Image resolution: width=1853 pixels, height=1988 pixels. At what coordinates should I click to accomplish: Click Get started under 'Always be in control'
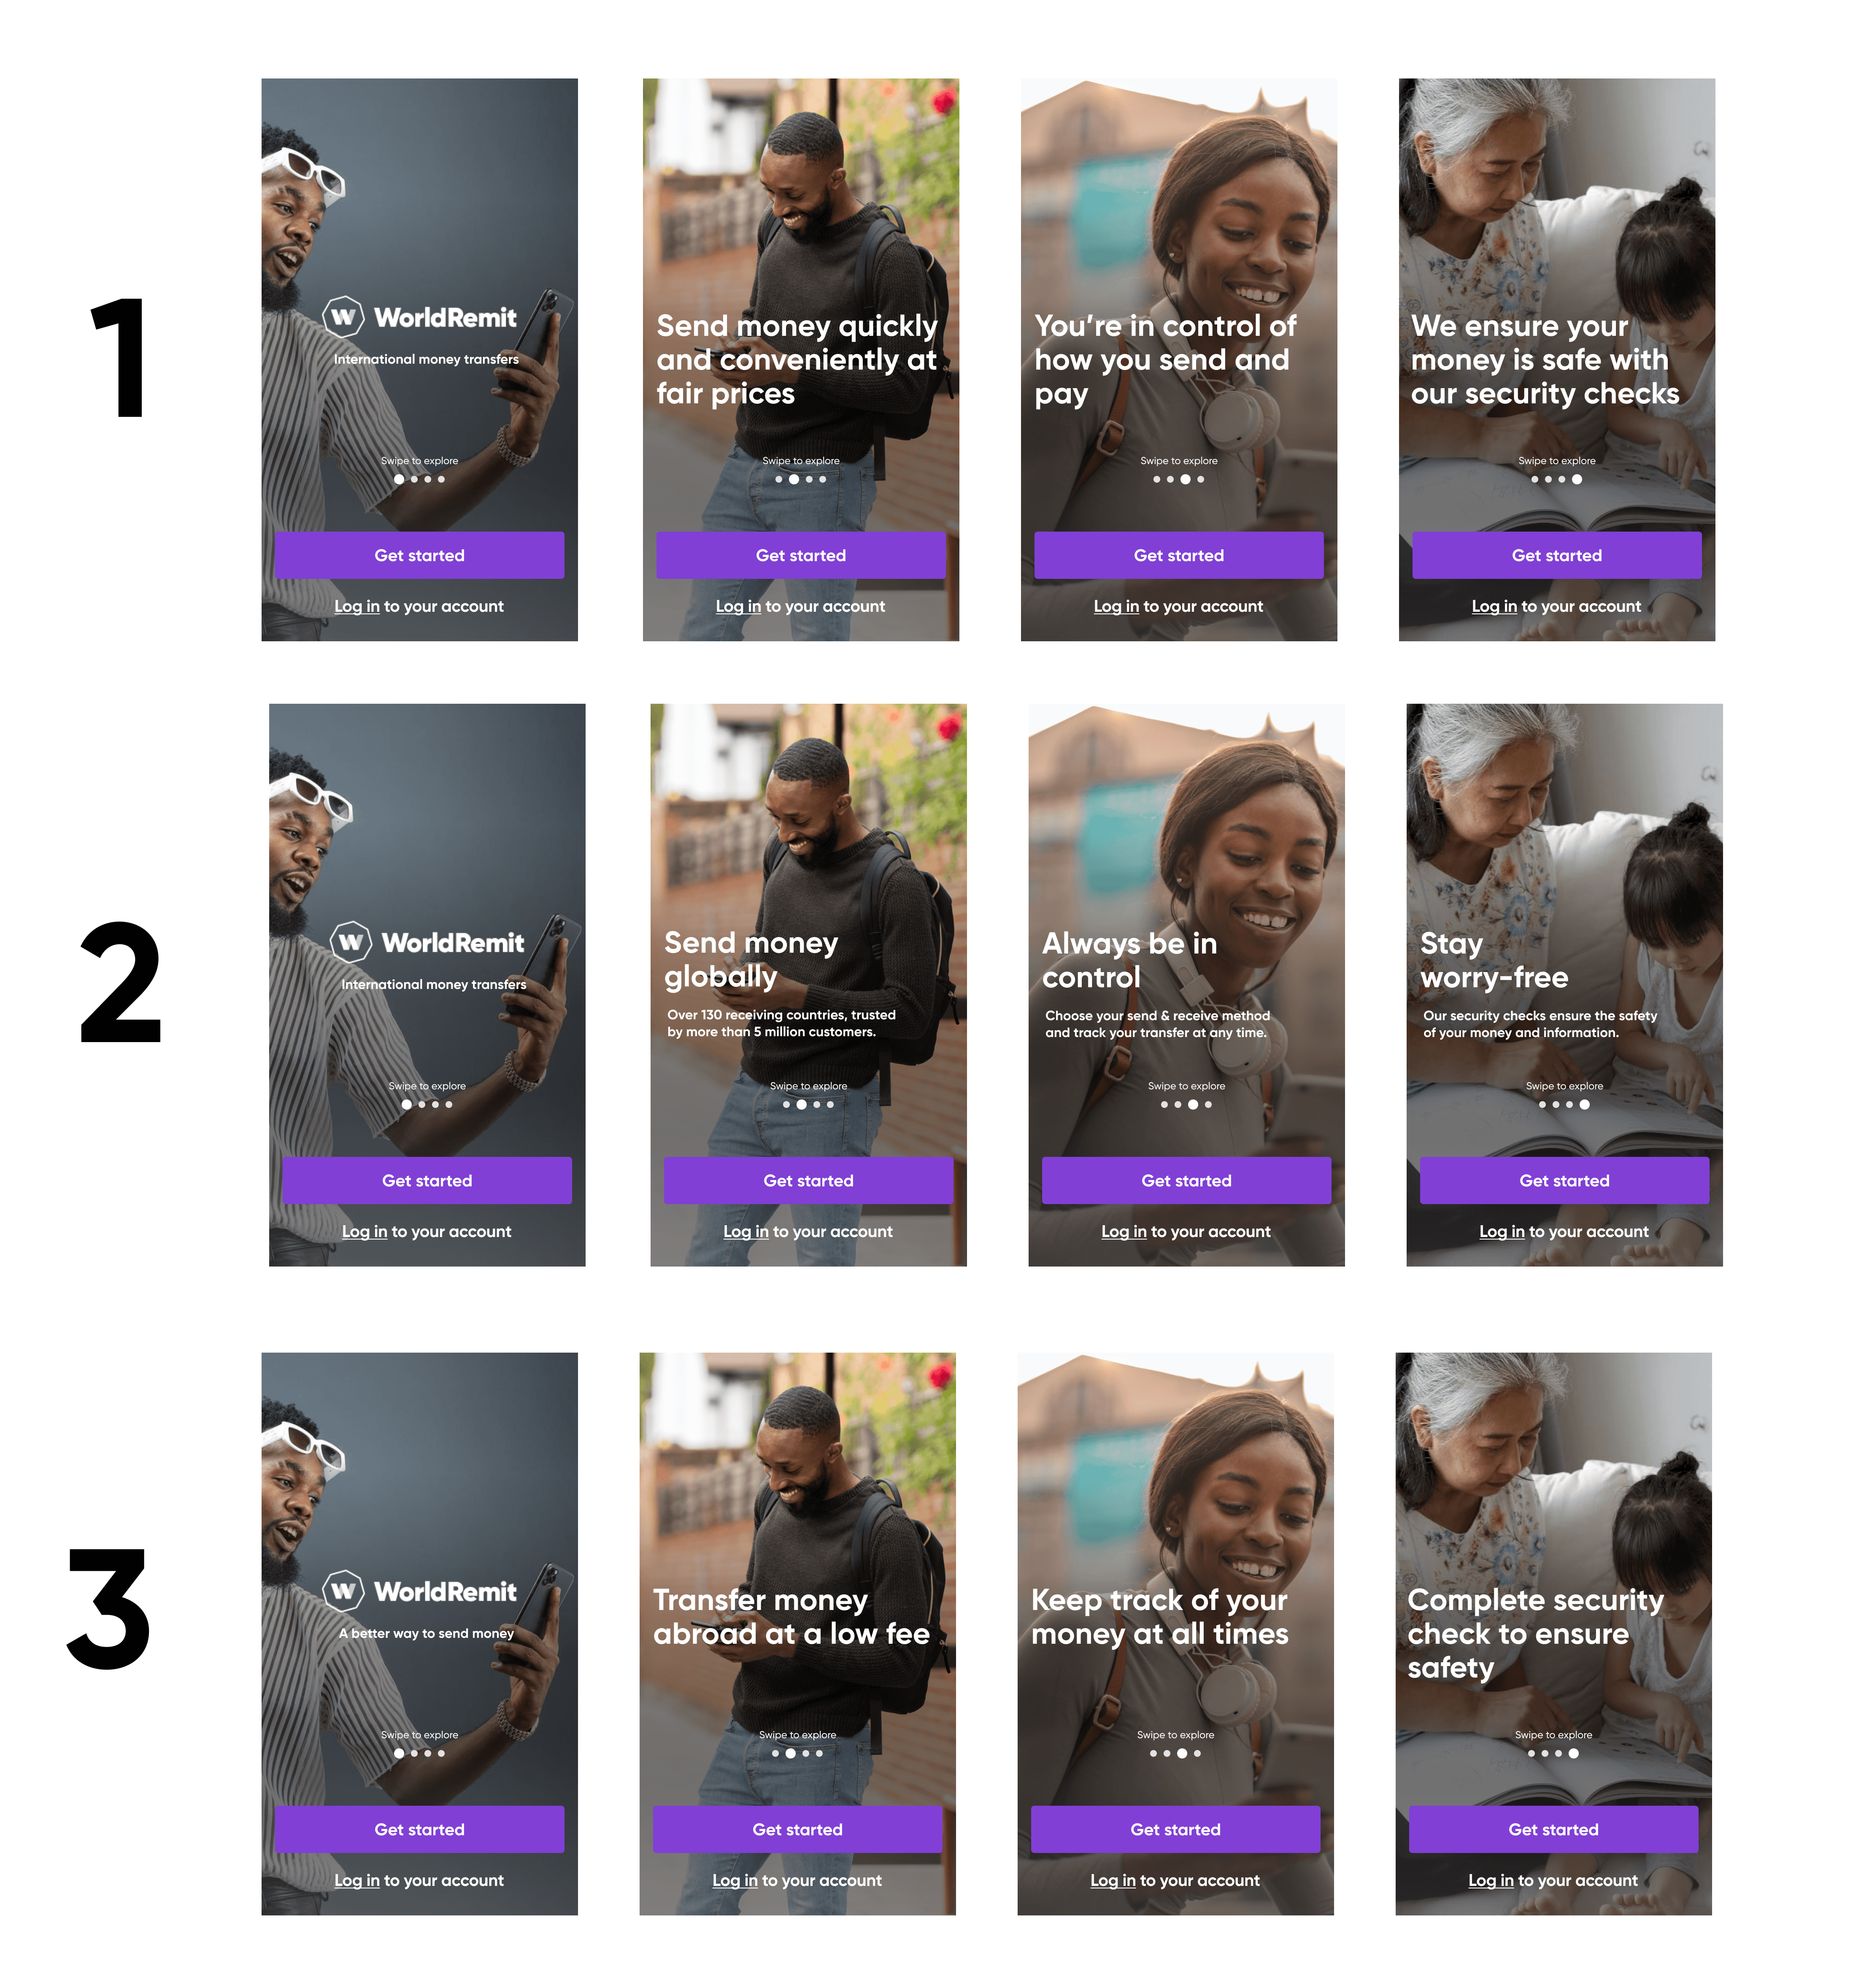click(1186, 1180)
